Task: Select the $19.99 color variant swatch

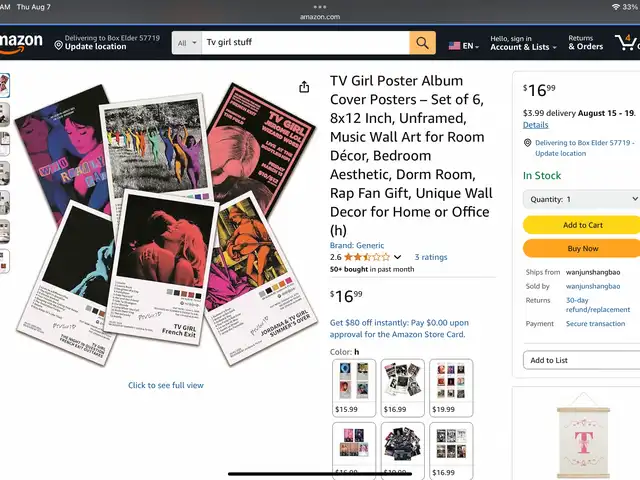Action: pos(451,388)
